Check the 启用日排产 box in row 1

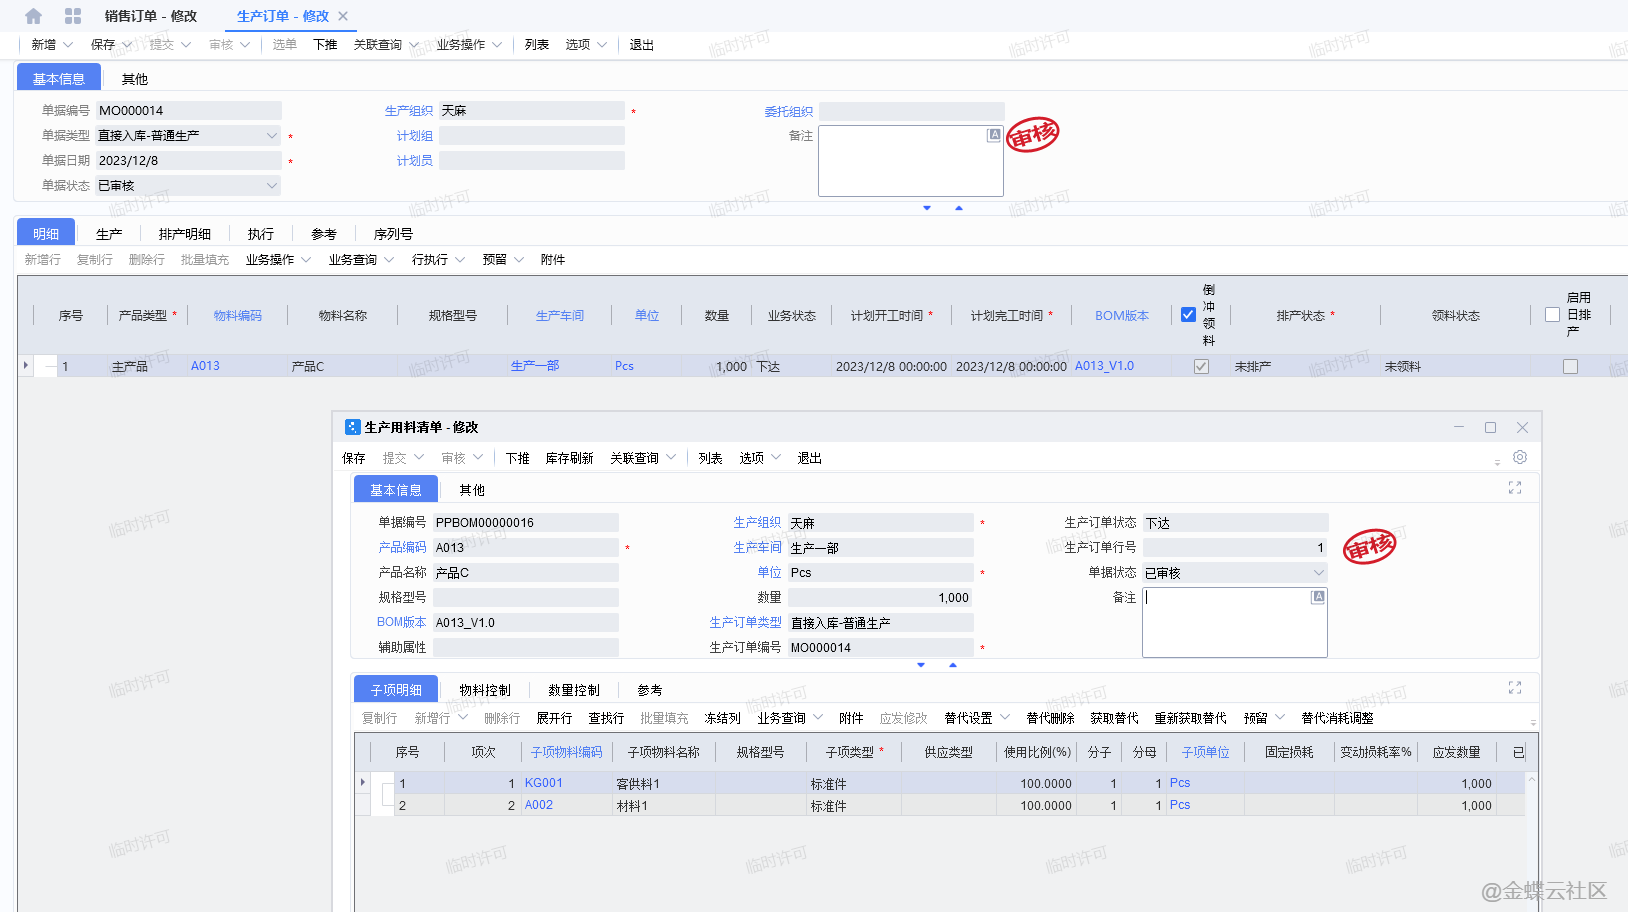coord(1570,367)
